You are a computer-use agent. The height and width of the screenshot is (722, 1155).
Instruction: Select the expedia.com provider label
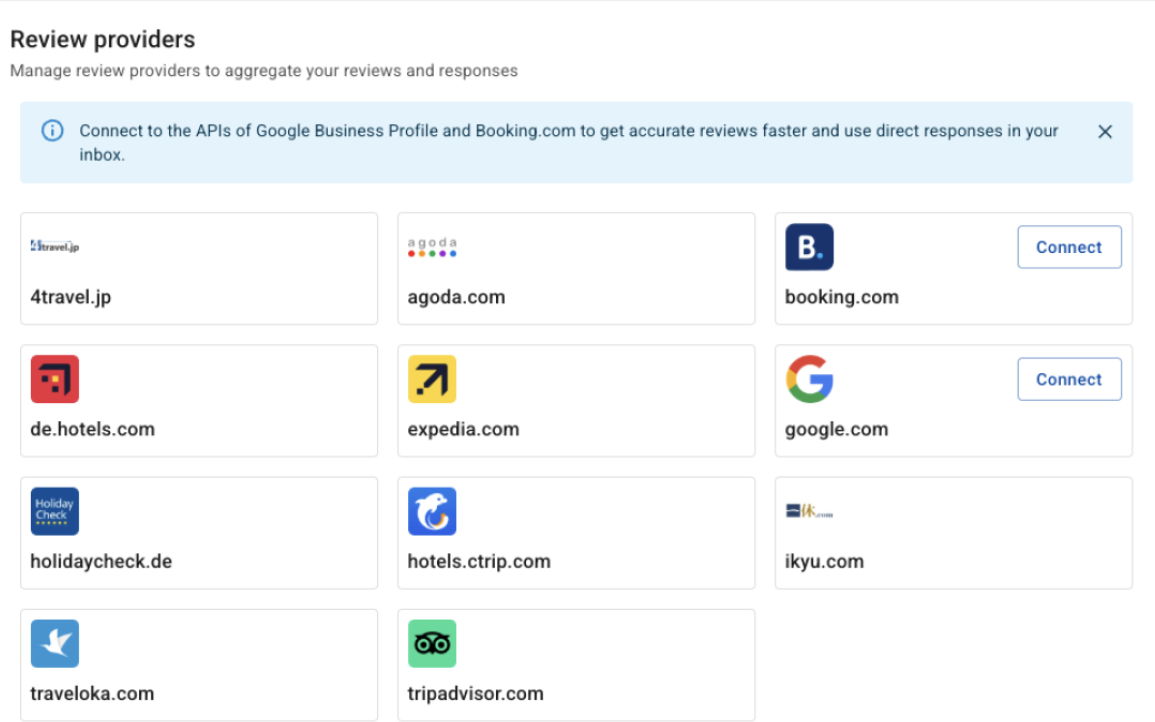tap(463, 429)
